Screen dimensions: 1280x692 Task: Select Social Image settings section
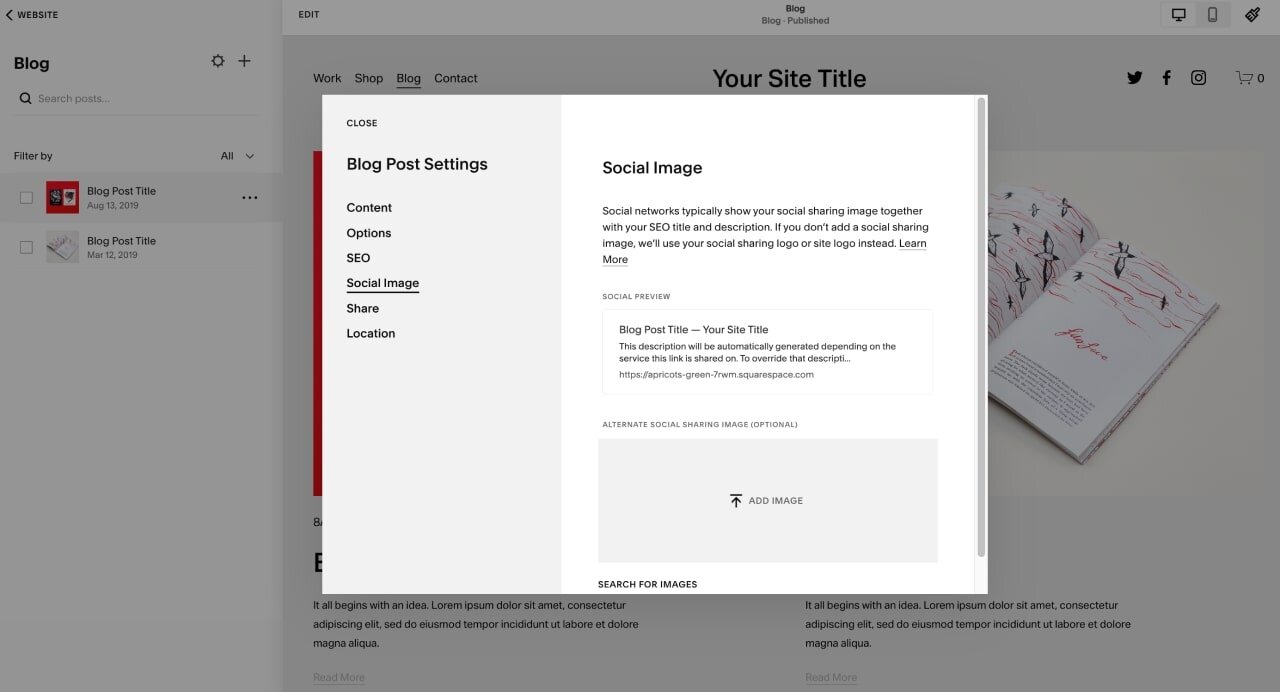point(383,283)
